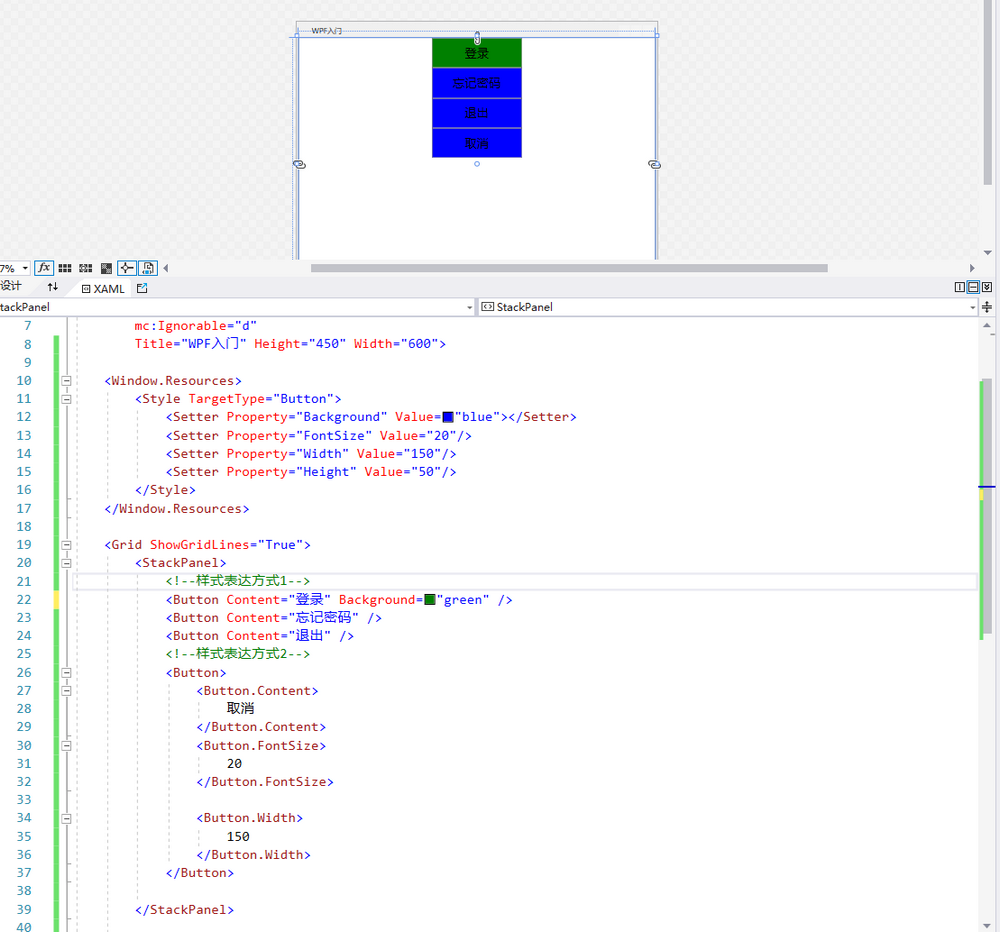
Task: Collapse the StackPanel element on line 20
Action: pyautogui.click(x=66, y=563)
